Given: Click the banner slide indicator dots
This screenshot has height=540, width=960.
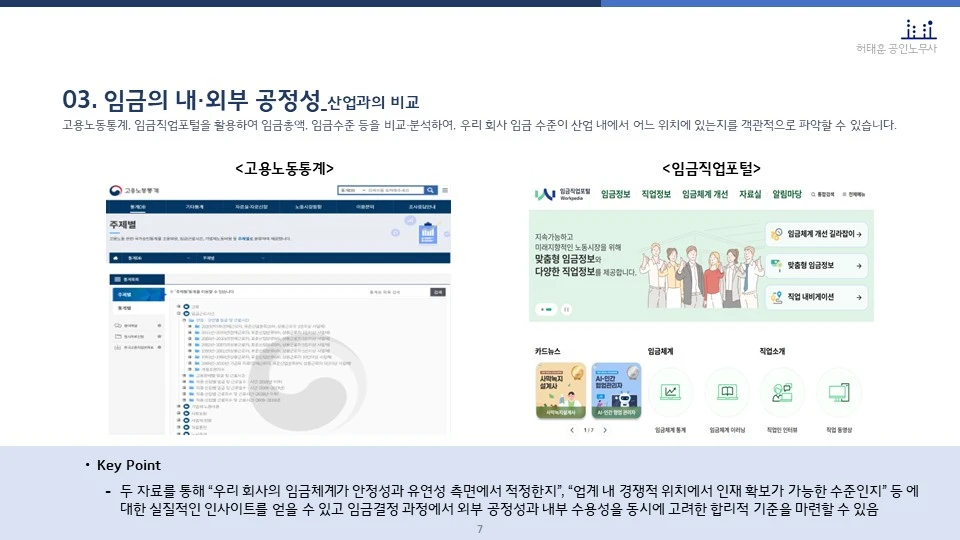Looking at the screenshot, I should point(546,309).
